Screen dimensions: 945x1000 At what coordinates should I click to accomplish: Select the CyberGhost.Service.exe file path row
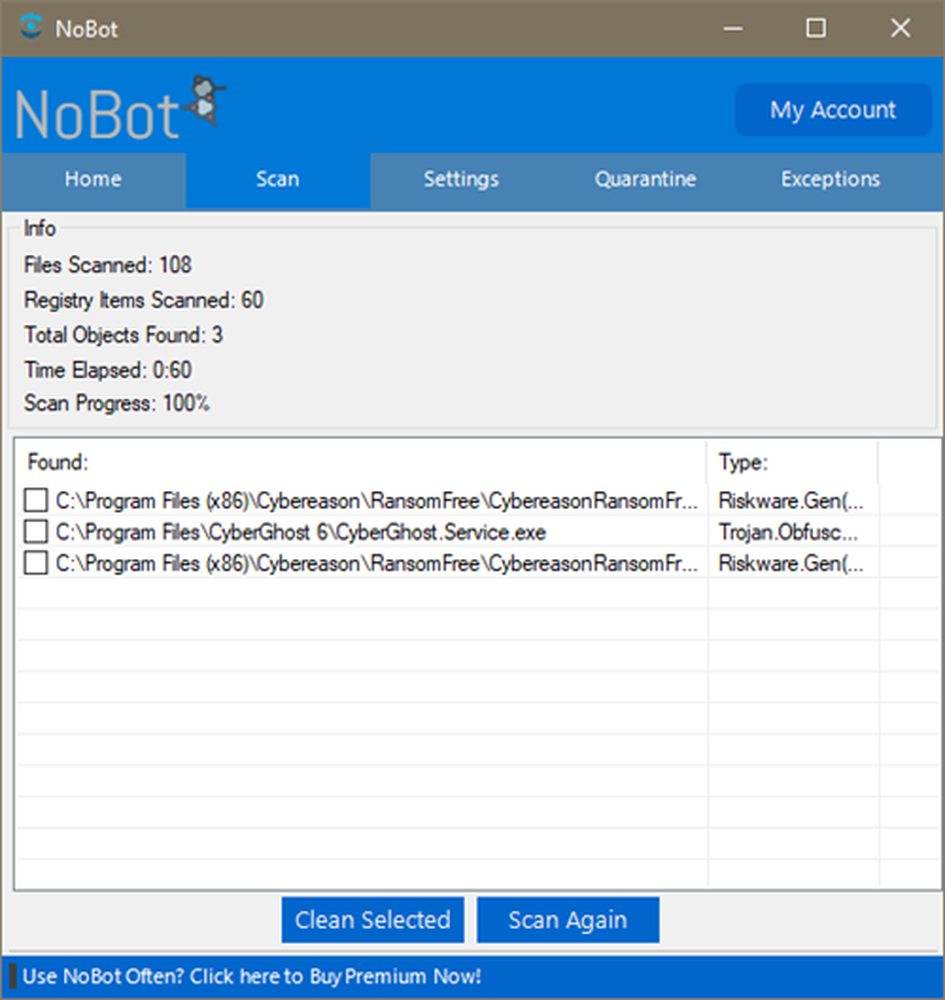(x=300, y=532)
